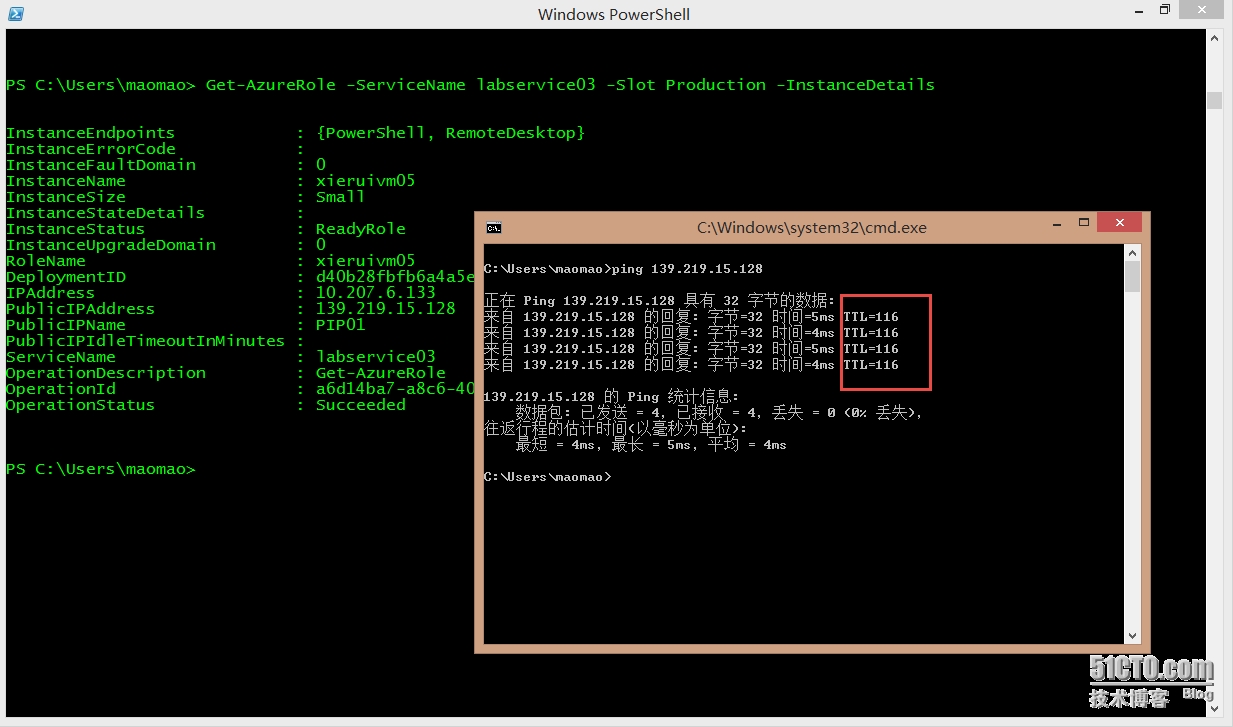Click the PublicIPName label

point(66,325)
